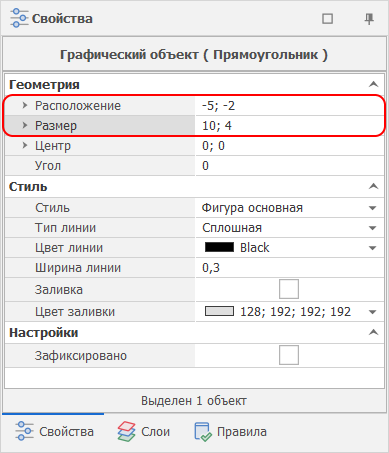Switch to the Слои tab
The width and height of the screenshot is (389, 453).
[144, 432]
